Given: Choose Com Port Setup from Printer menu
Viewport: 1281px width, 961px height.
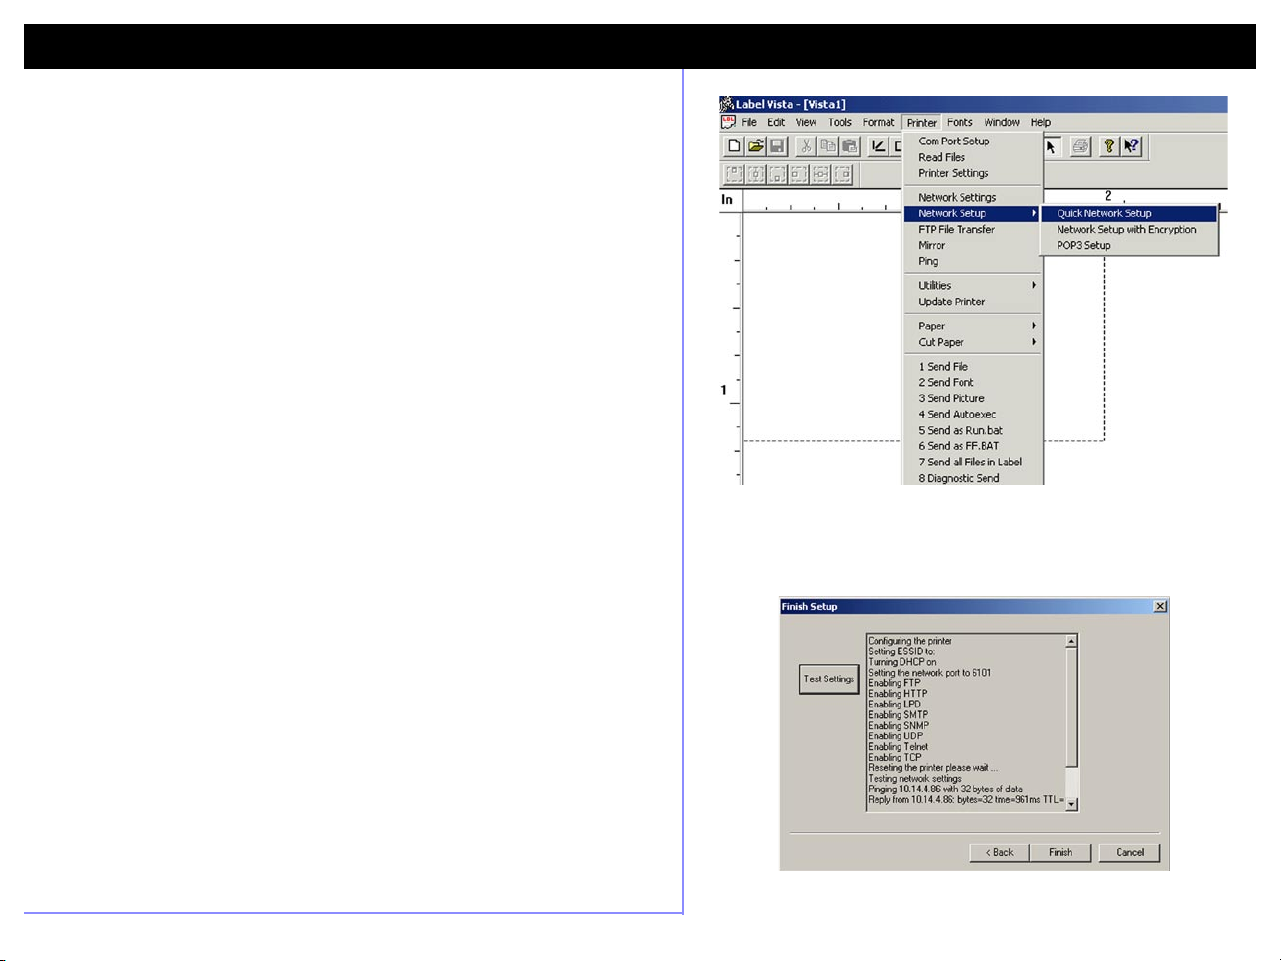Looking at the screenshot, I should click(x=972, y=141).
